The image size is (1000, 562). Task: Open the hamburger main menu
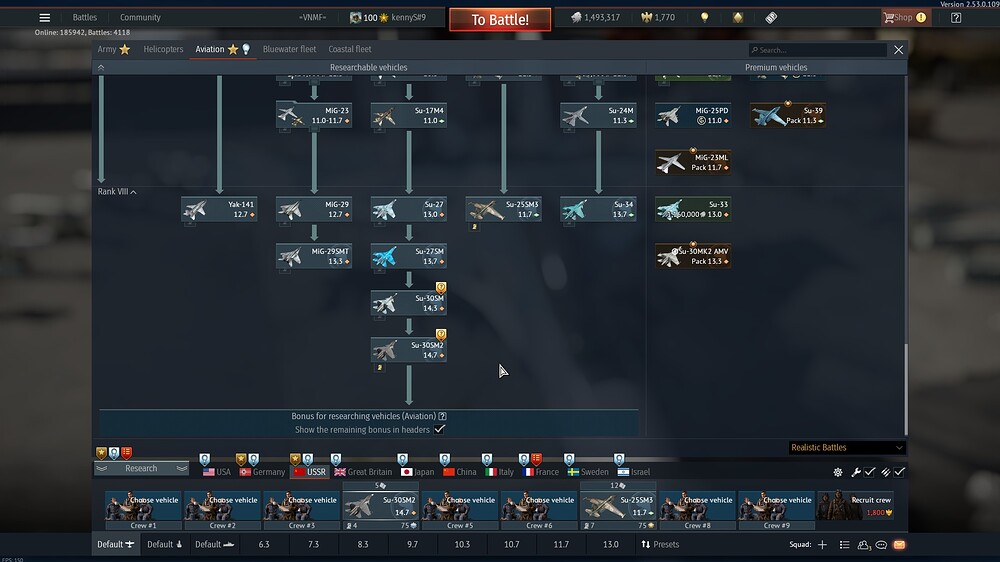tap(44, 17)
